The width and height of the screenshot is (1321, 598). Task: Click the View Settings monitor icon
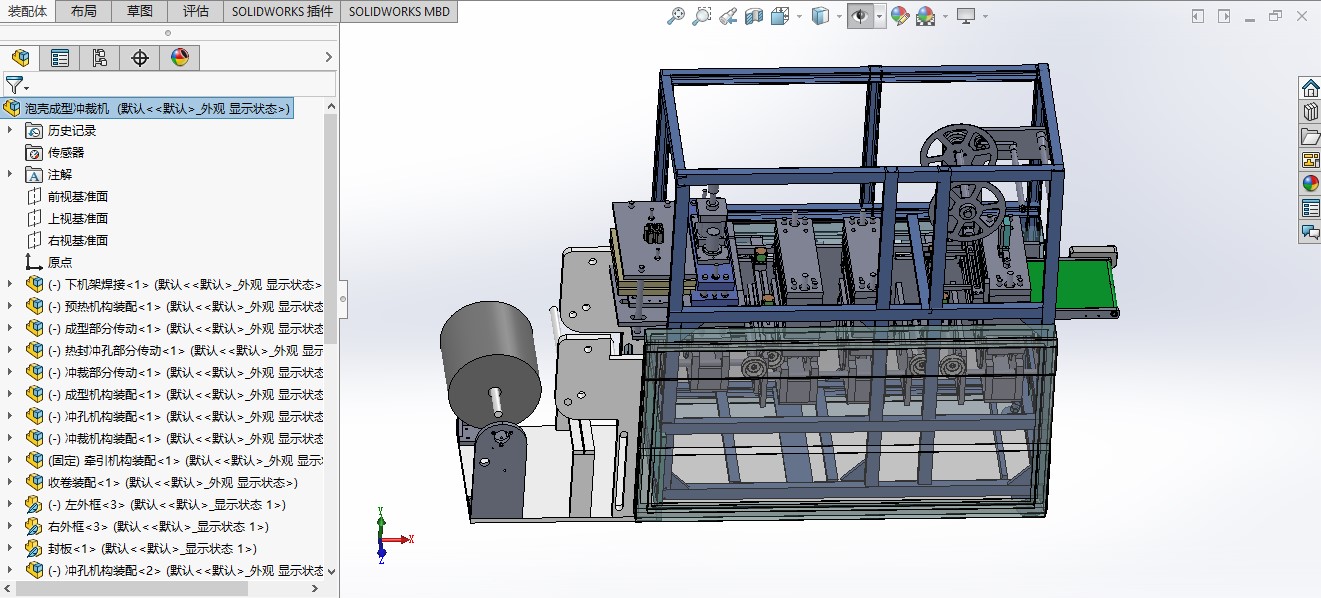pyautogui.click(x=966, y=16)
